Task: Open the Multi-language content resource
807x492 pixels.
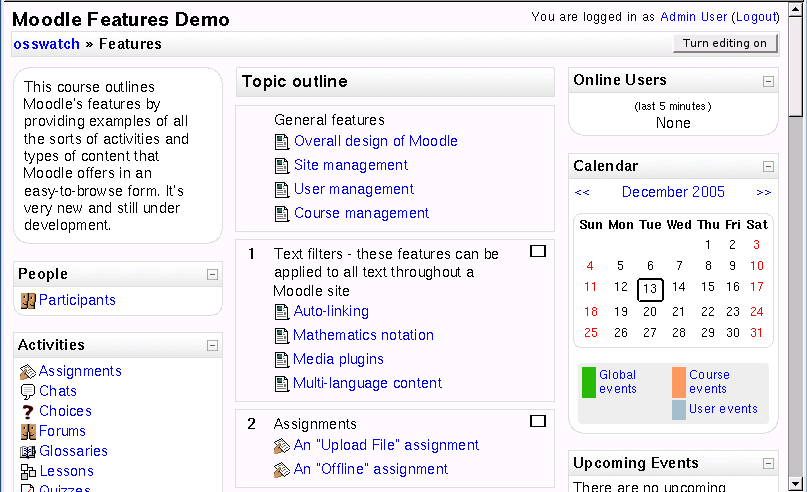Action: pos(367,383)
